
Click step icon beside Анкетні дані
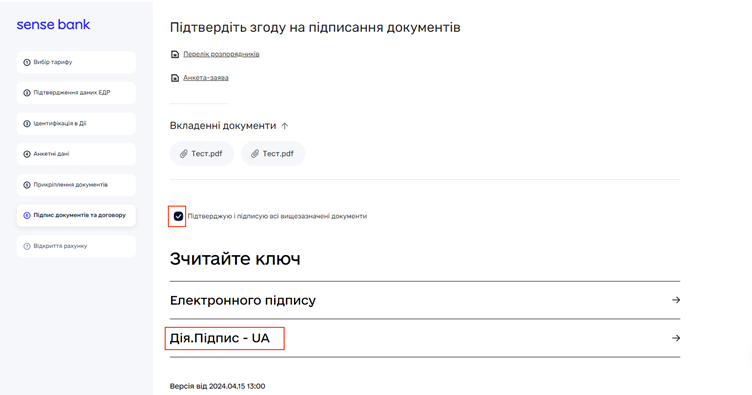pos(27,154)
